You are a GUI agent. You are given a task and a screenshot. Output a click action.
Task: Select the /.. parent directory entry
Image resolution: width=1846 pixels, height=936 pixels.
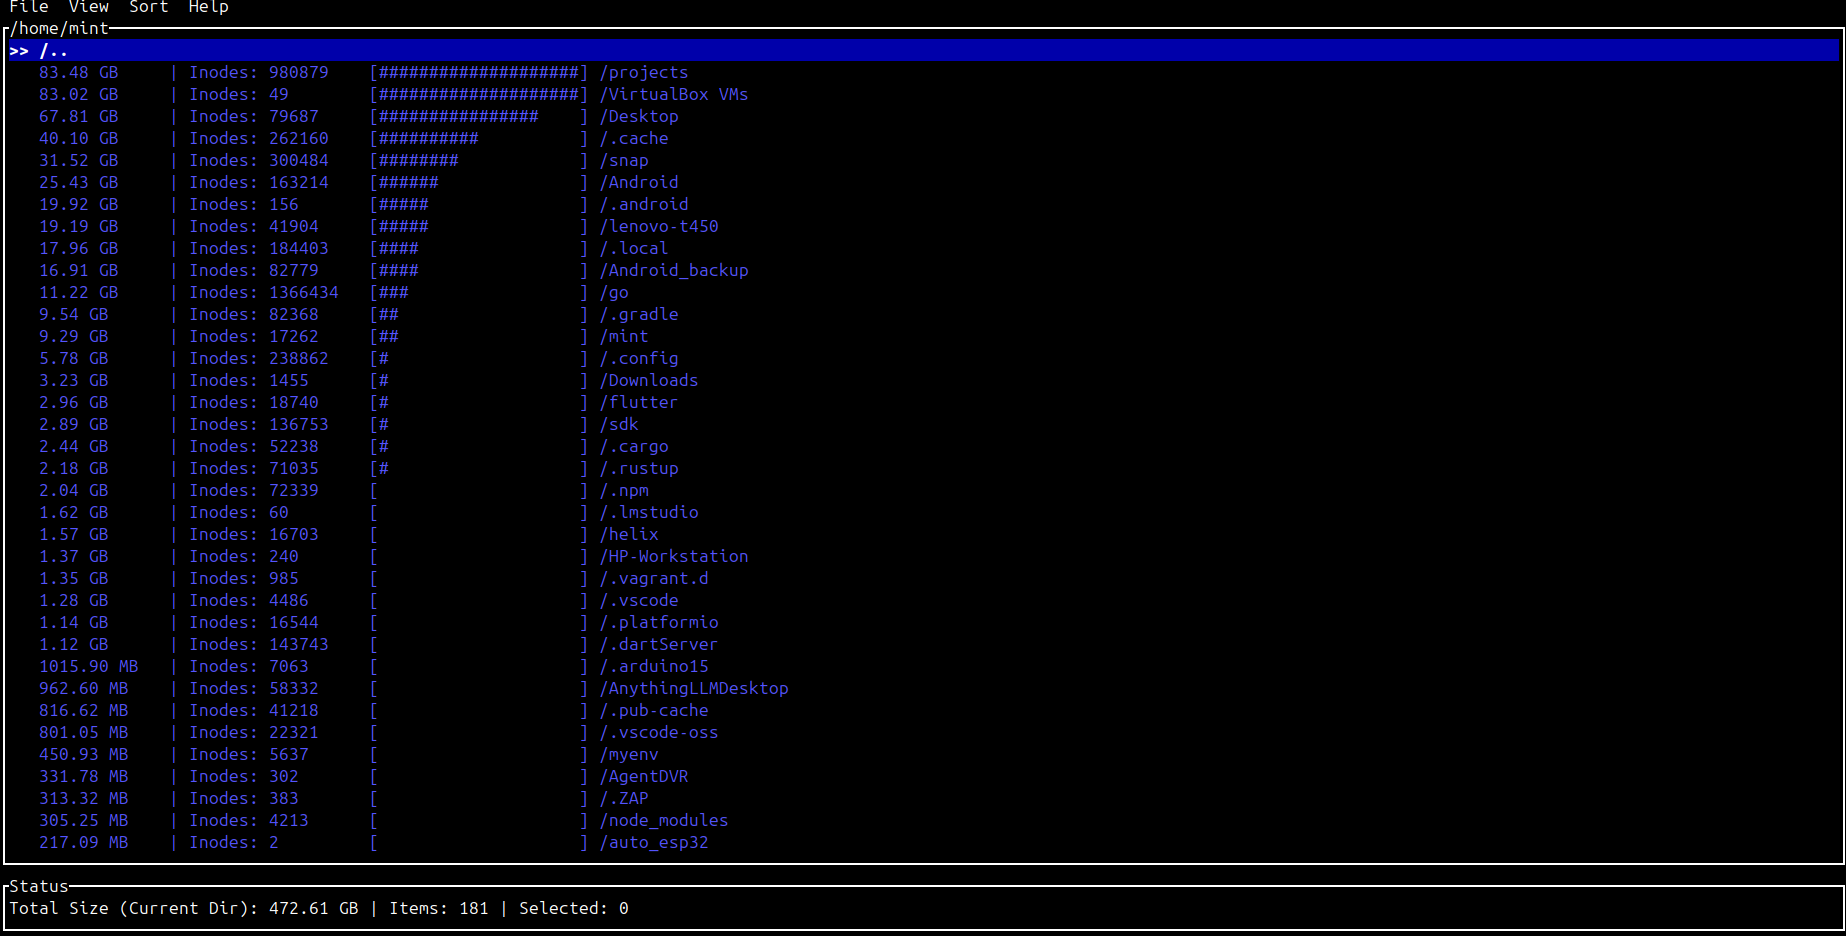point(47,49)
